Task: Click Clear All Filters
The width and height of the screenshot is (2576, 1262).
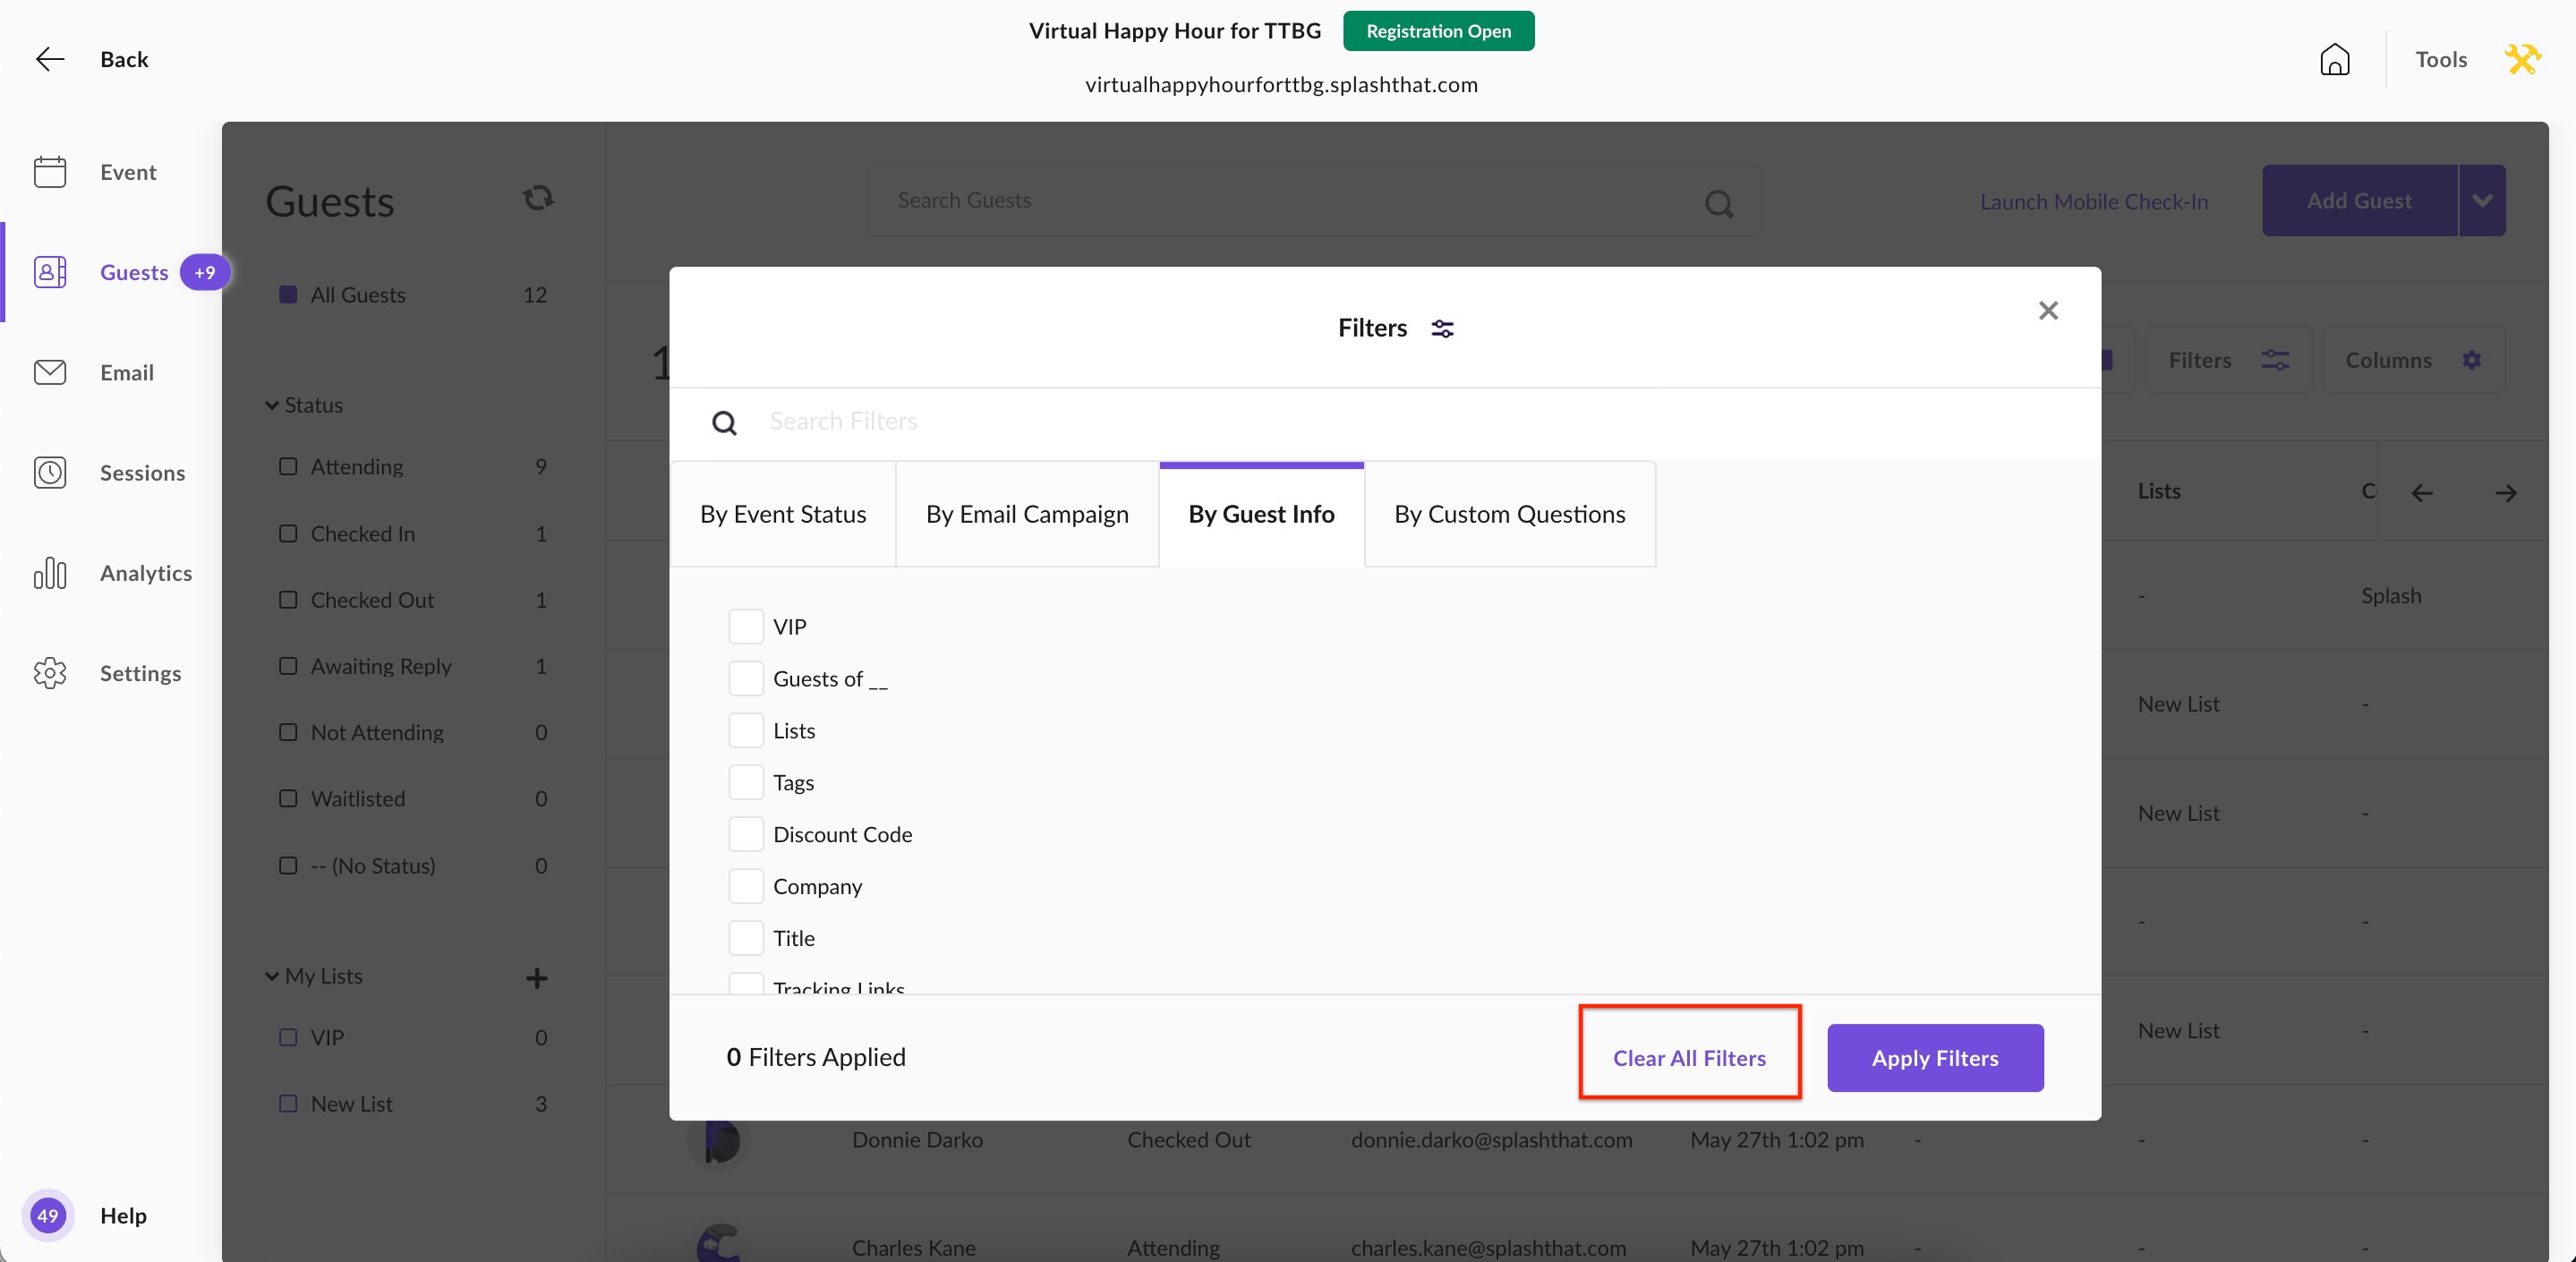Action: 1689,1058
